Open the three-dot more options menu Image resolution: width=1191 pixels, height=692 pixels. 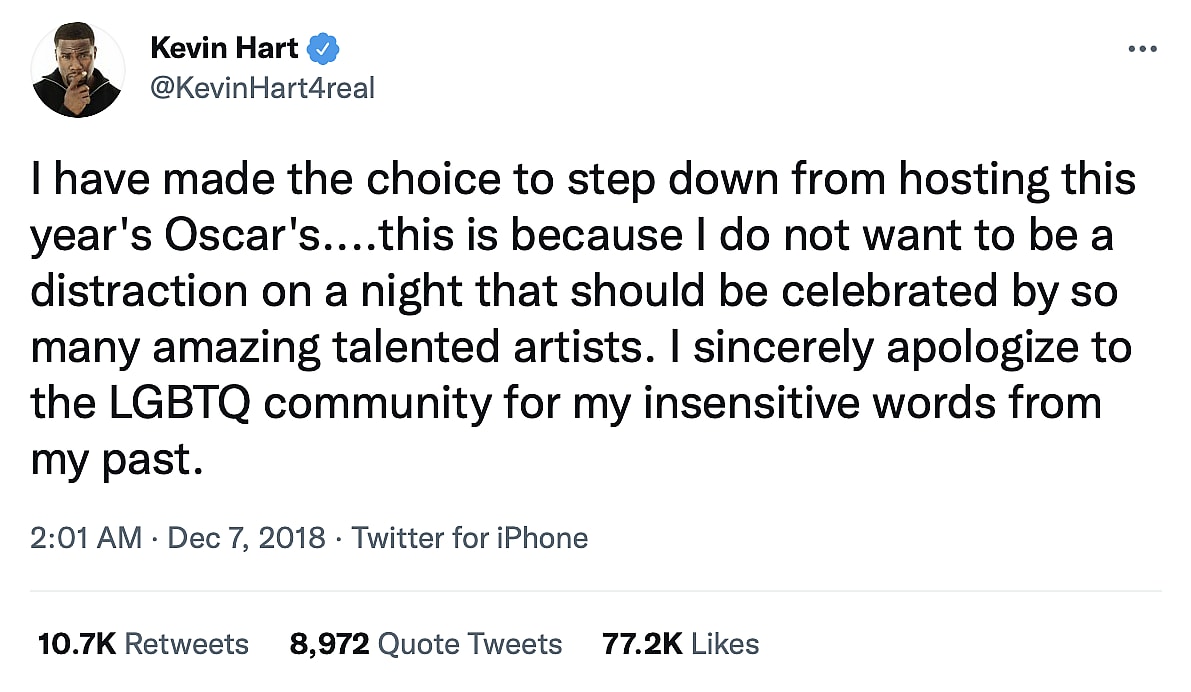1141,49
